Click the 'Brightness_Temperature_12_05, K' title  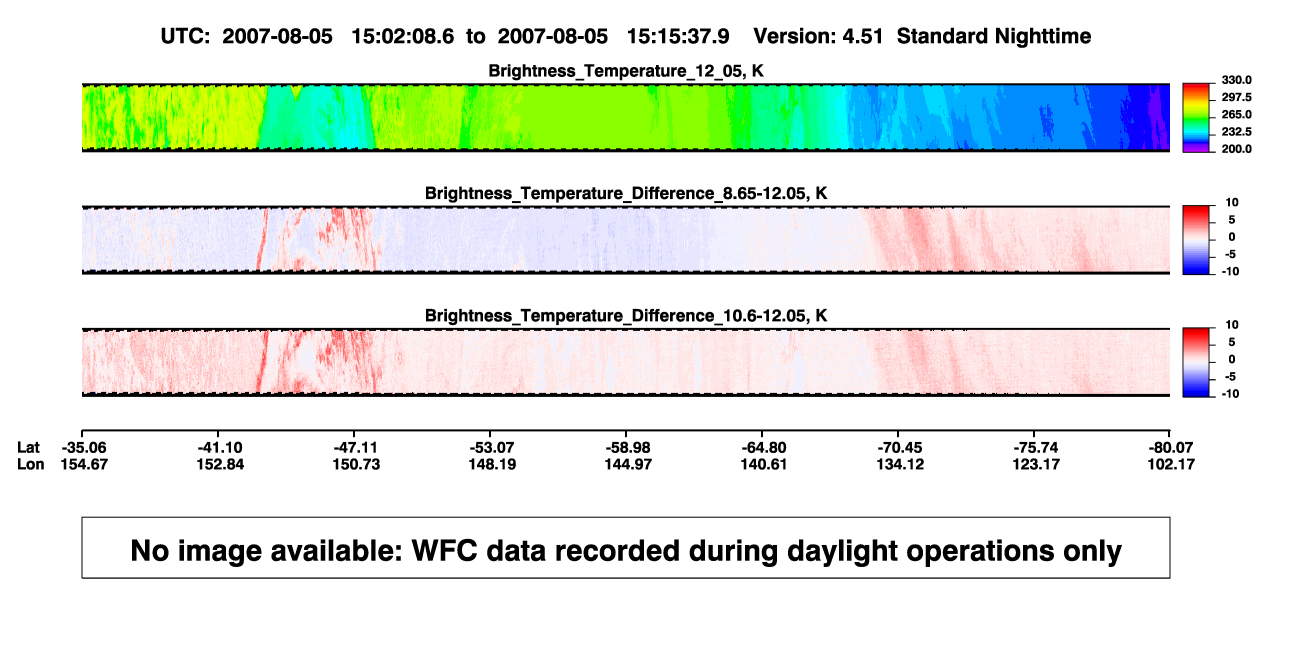coord(626,71)
